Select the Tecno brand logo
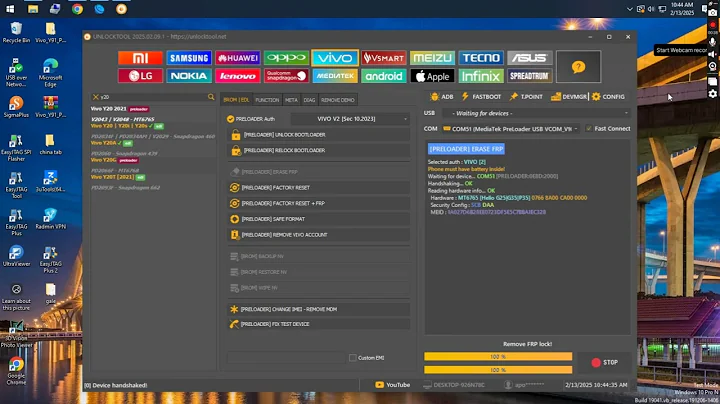The image size is (720, 404). [x=481, y=58]
